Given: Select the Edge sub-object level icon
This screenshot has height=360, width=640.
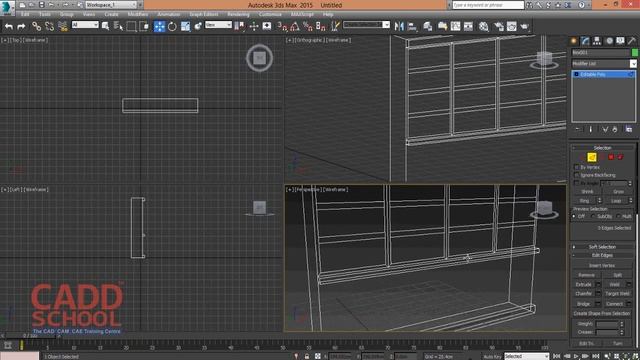Looking at the screenshot, I should 591,157.
